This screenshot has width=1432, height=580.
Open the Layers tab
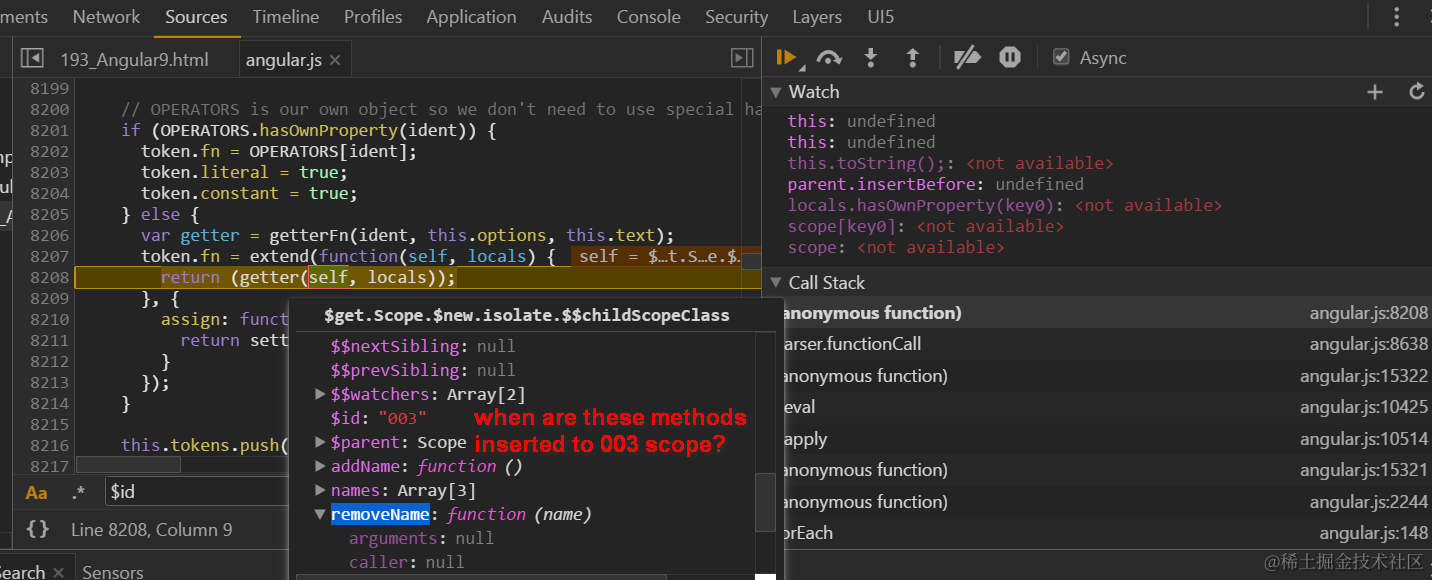coord(817,17)
